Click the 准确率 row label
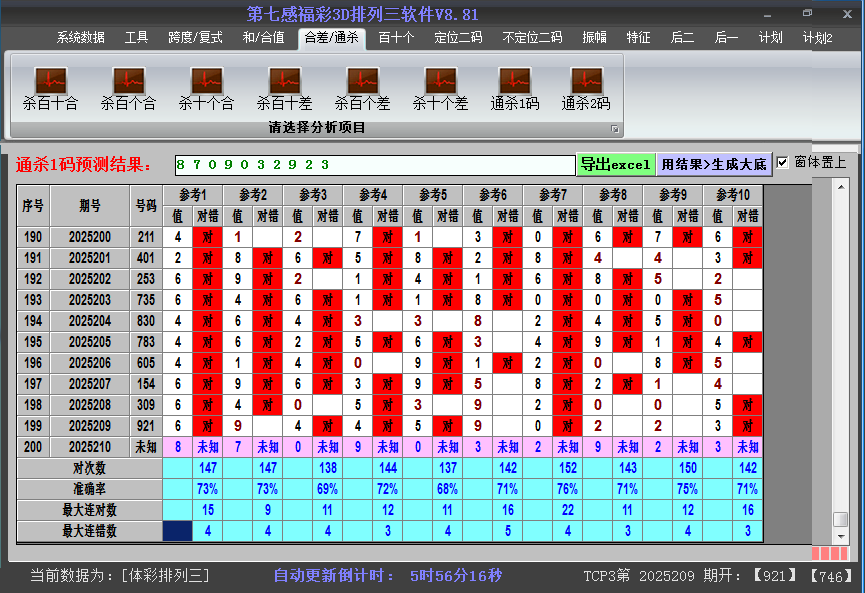This screenshot has height=593, width=865. tap(90, 489)
